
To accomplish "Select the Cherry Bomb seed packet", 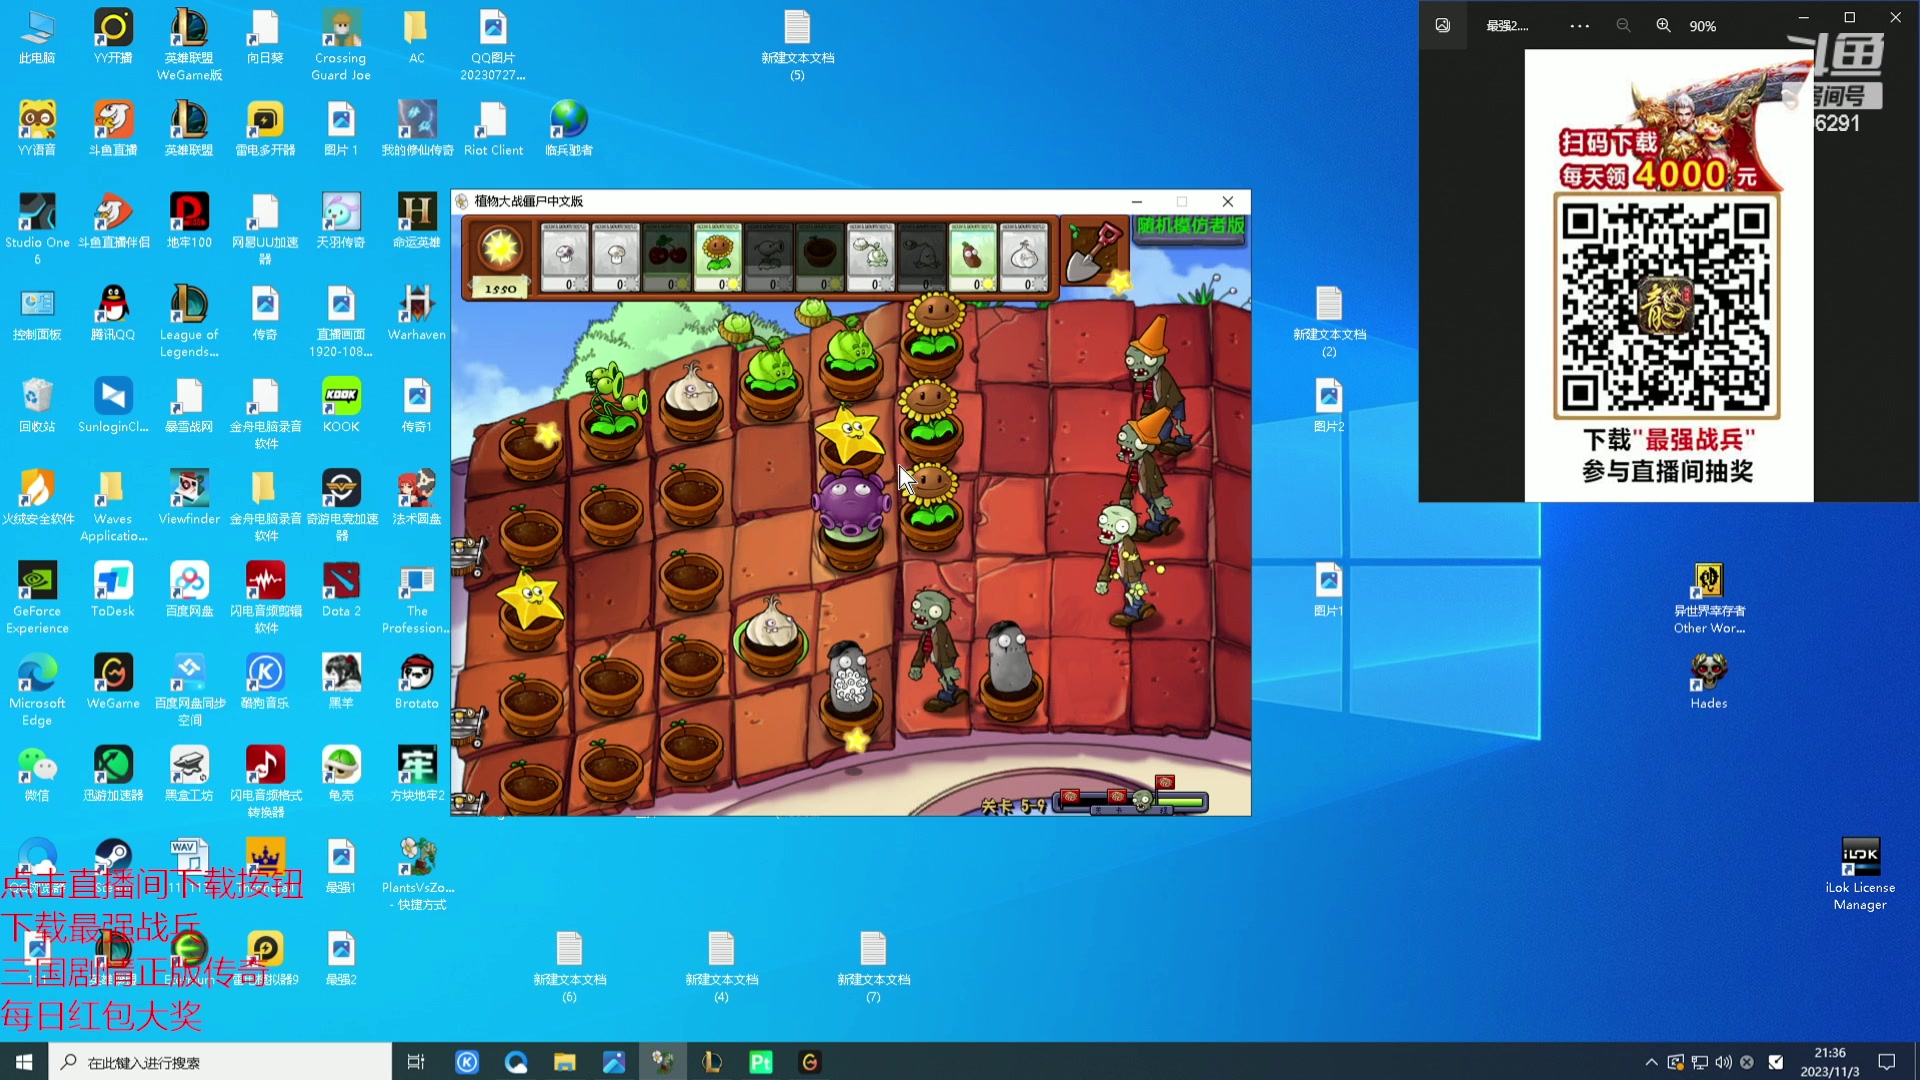I will point(667,257).
